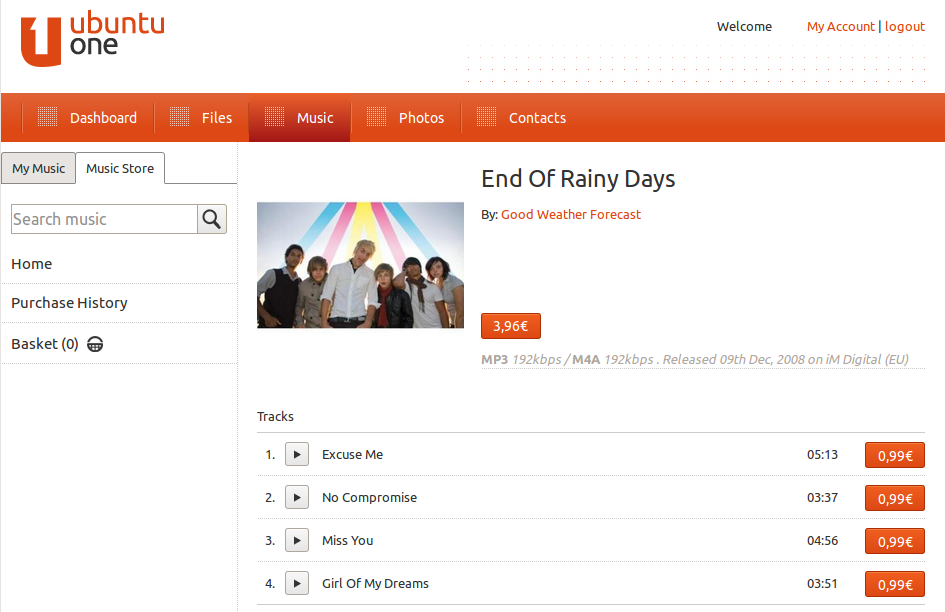Purchase Girl Of My Dreams track

(894, 584)
